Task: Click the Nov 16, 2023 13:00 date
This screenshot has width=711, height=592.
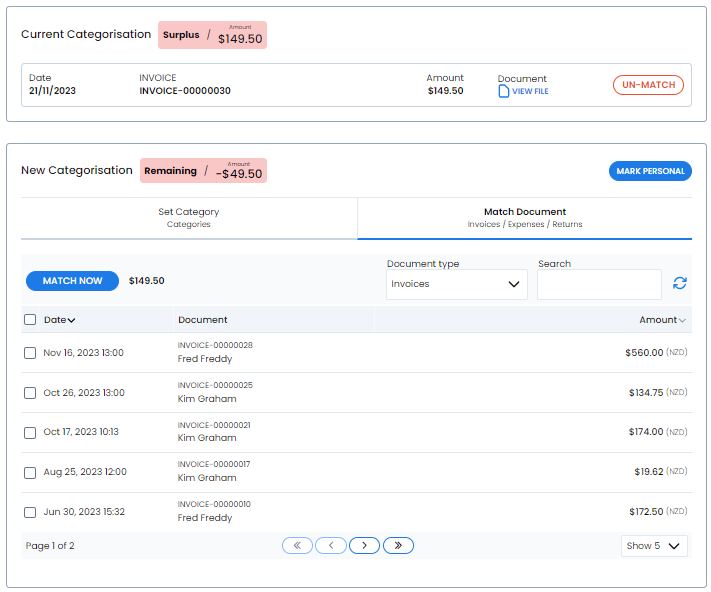Action: pyautogui.click(x=83, y=353)
